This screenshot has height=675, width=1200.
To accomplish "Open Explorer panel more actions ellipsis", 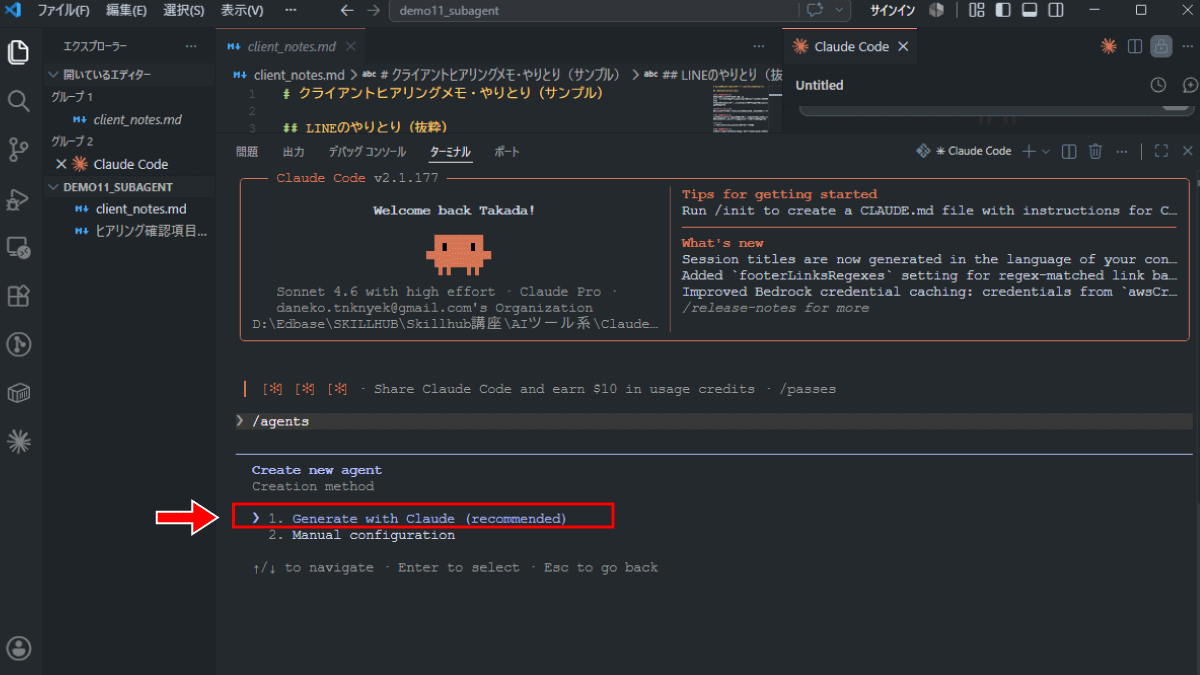I will [191, 46].
